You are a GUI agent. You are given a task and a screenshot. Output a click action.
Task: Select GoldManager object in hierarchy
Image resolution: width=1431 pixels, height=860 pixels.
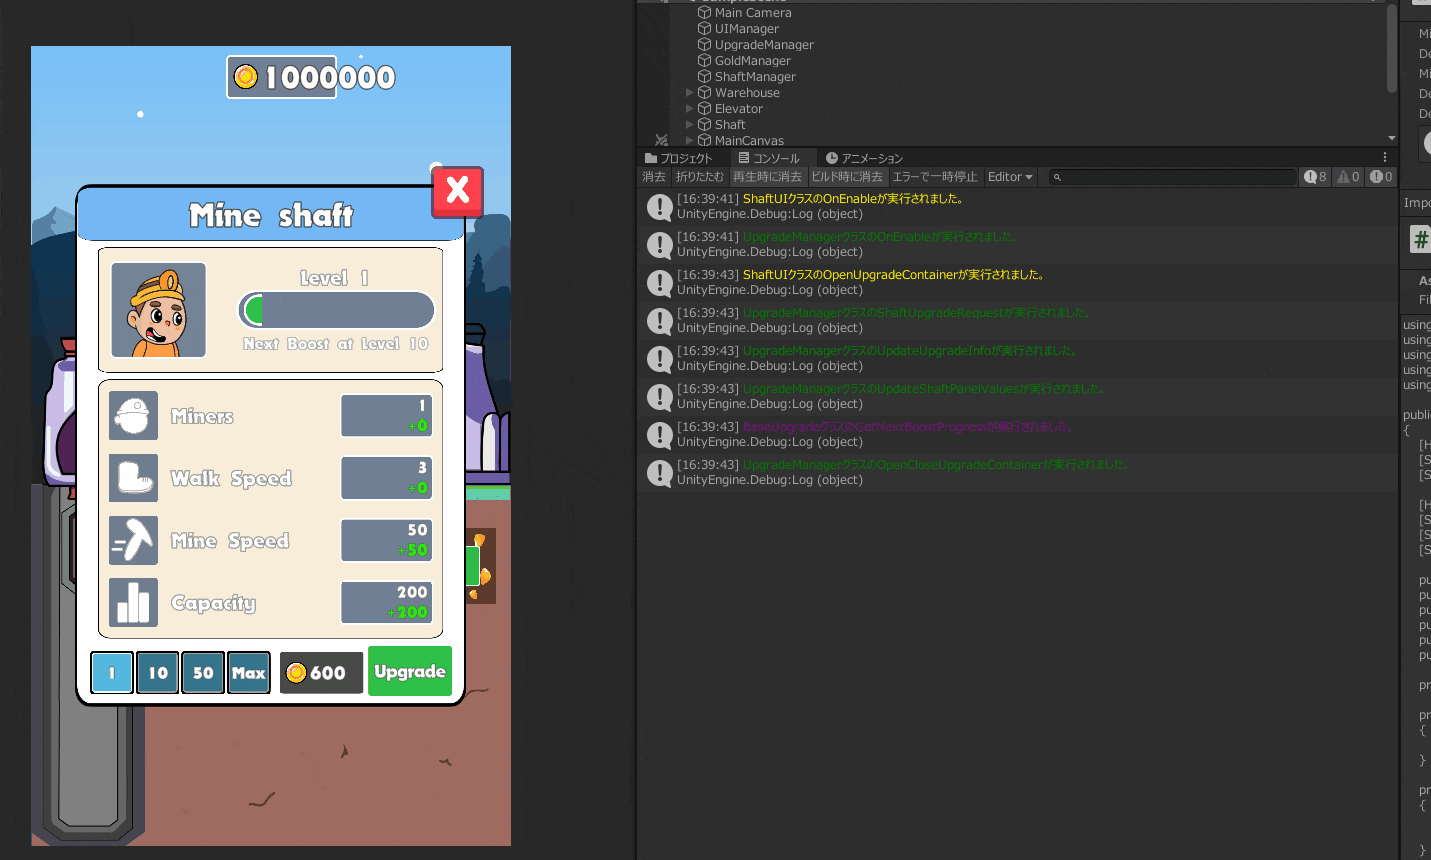(752, 61)
